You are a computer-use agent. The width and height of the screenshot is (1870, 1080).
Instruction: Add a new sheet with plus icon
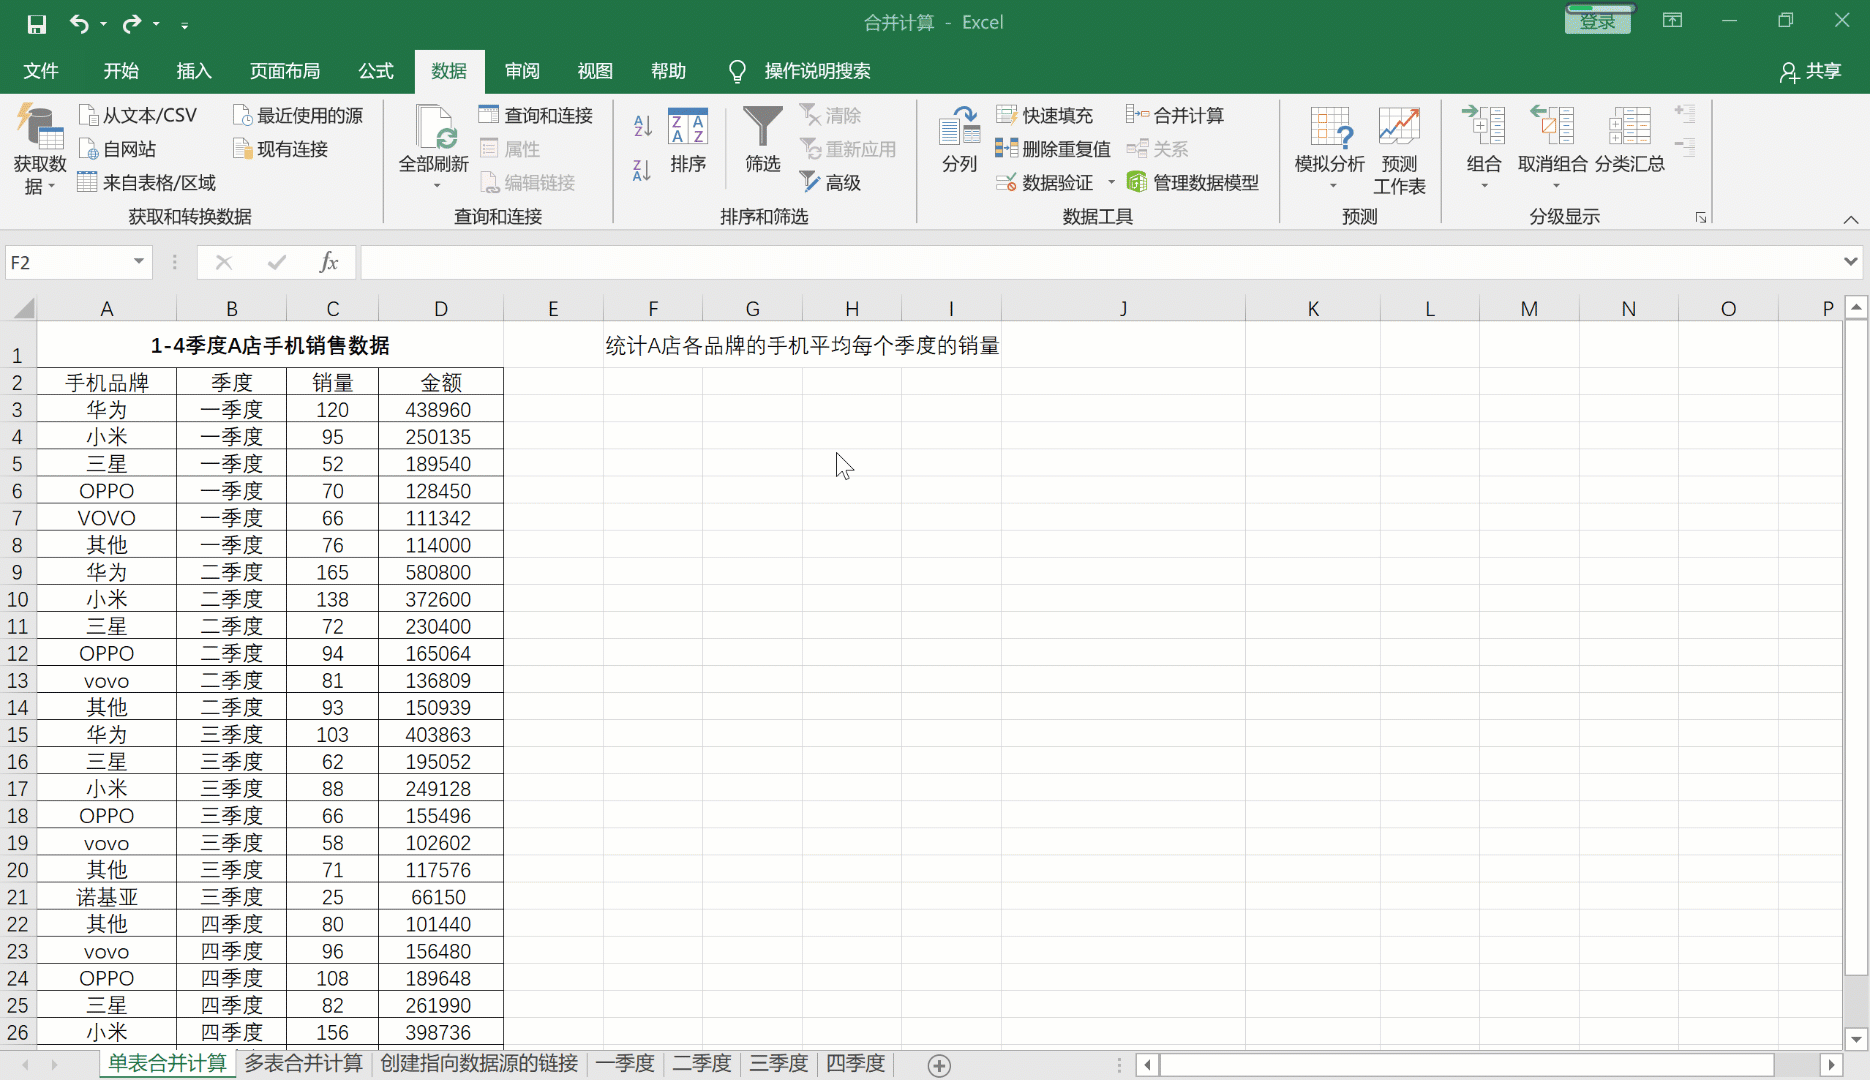(x=939, y=1065)
